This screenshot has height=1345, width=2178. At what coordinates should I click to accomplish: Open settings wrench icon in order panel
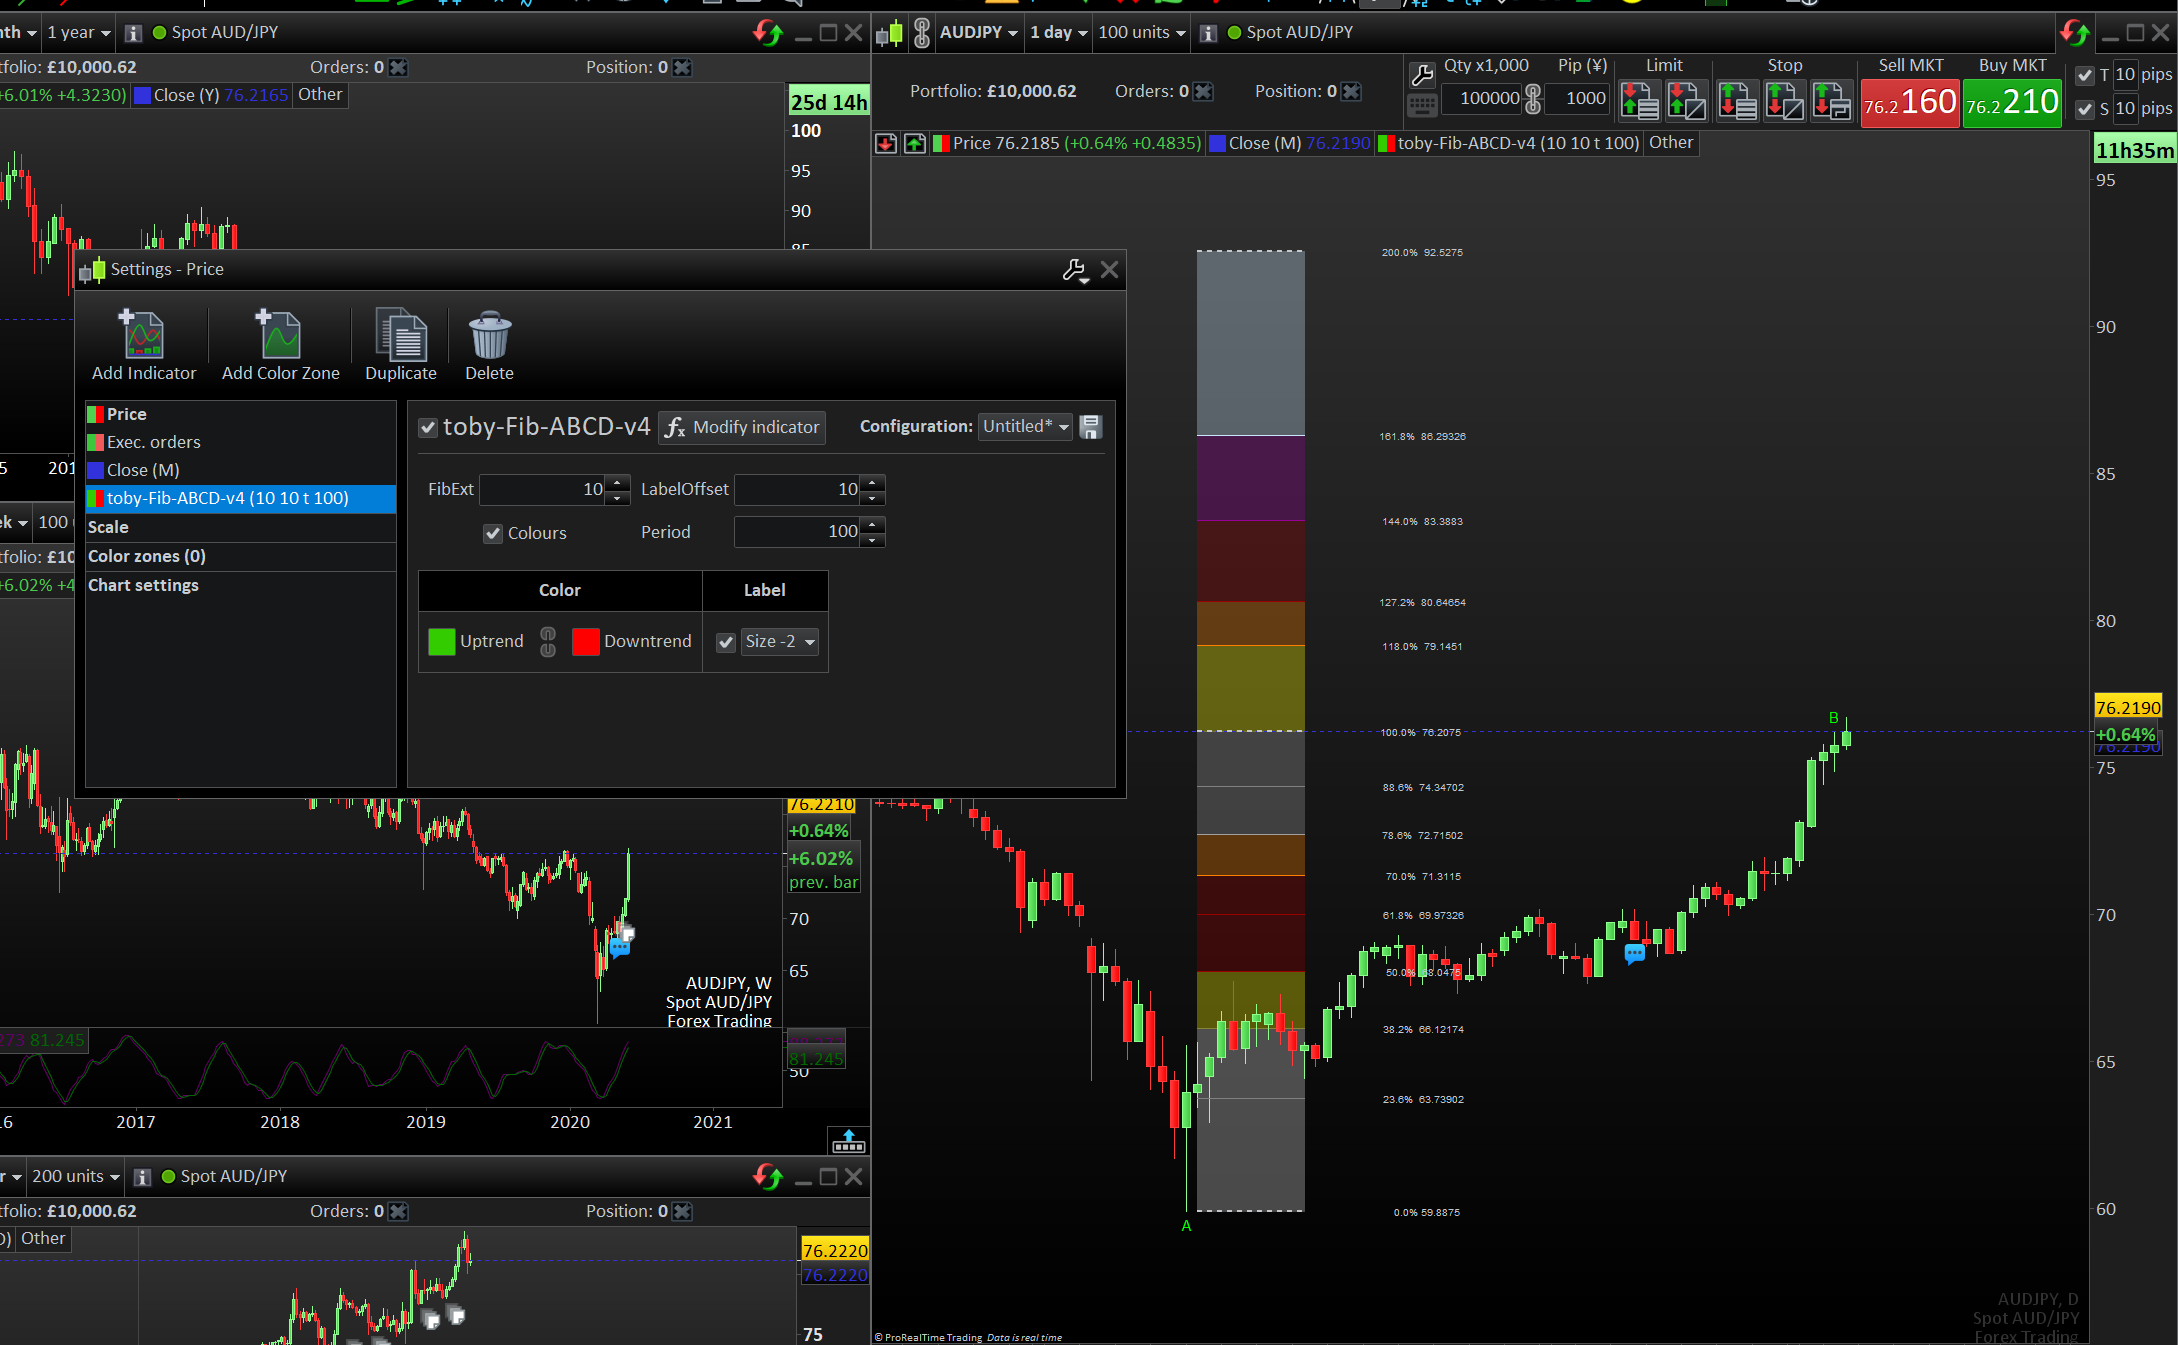coord(1421,75)
